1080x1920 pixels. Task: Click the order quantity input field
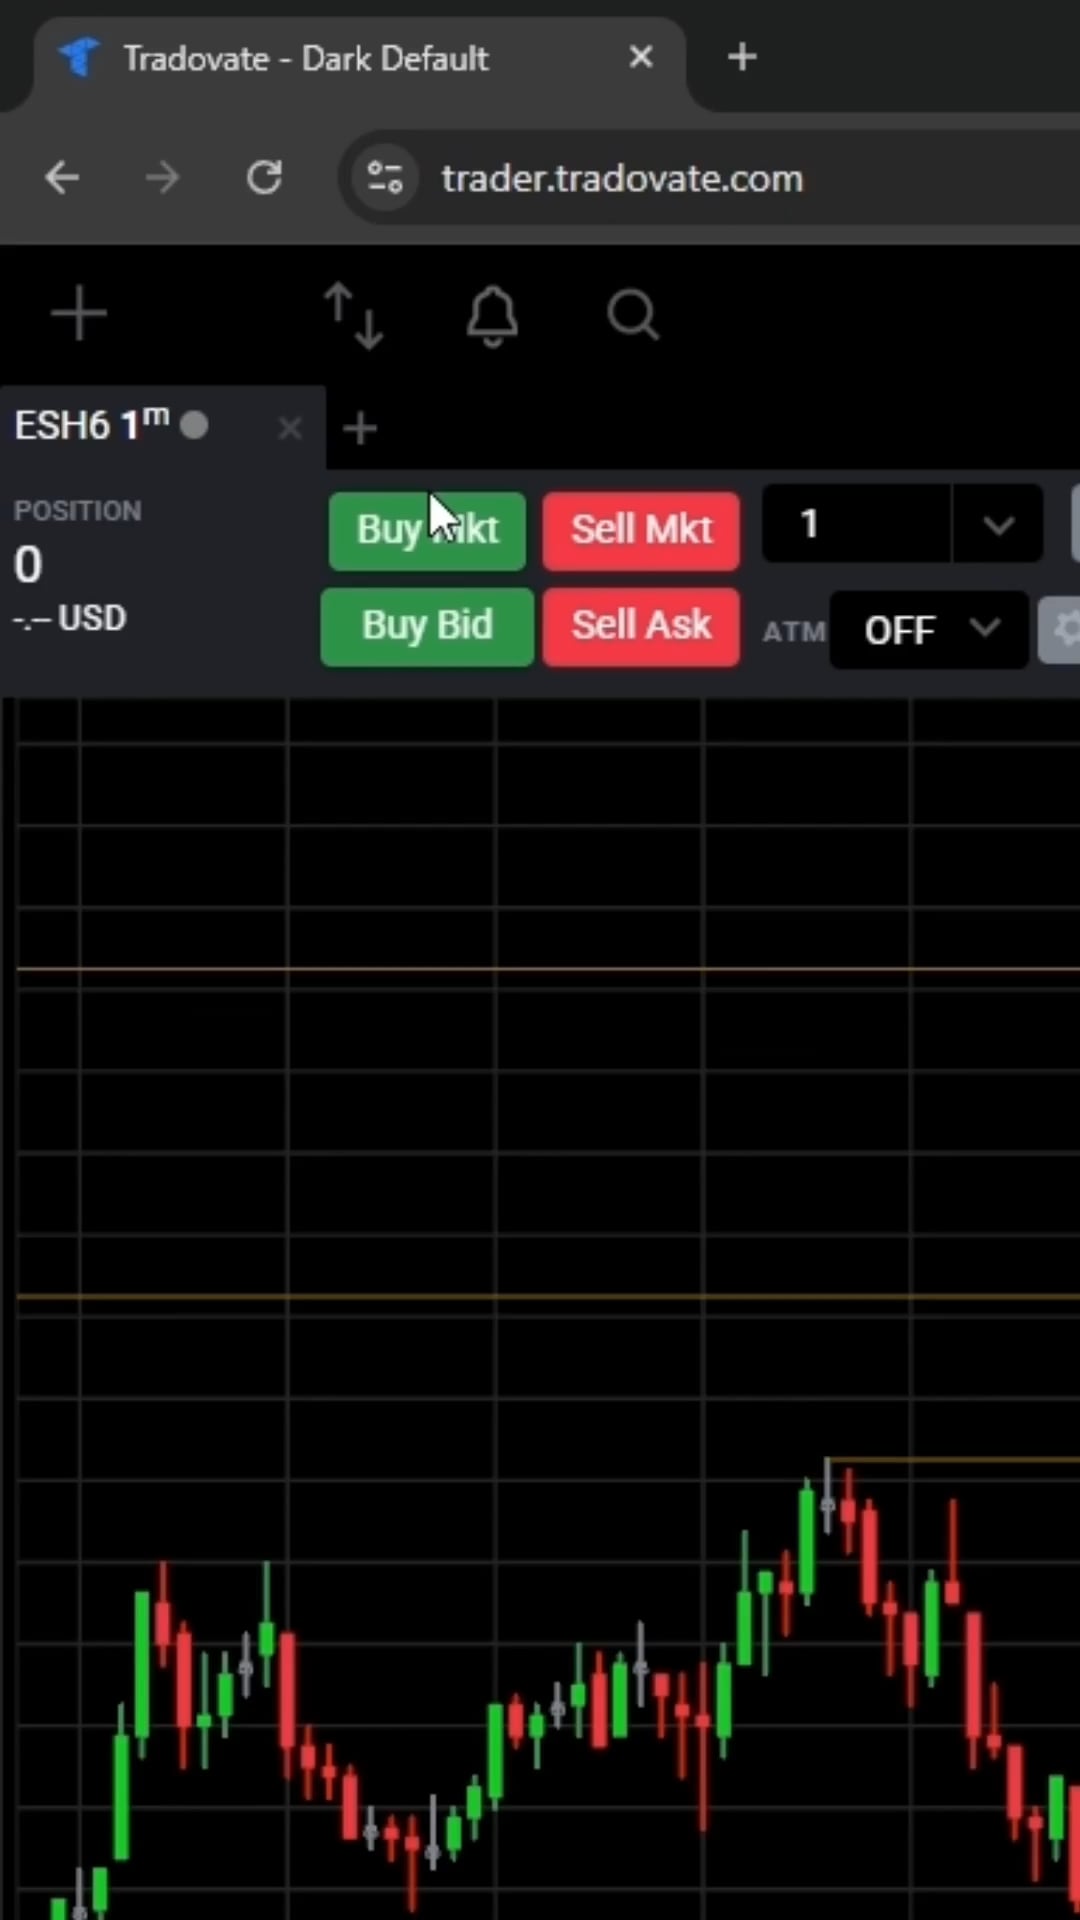click(855, 525)
